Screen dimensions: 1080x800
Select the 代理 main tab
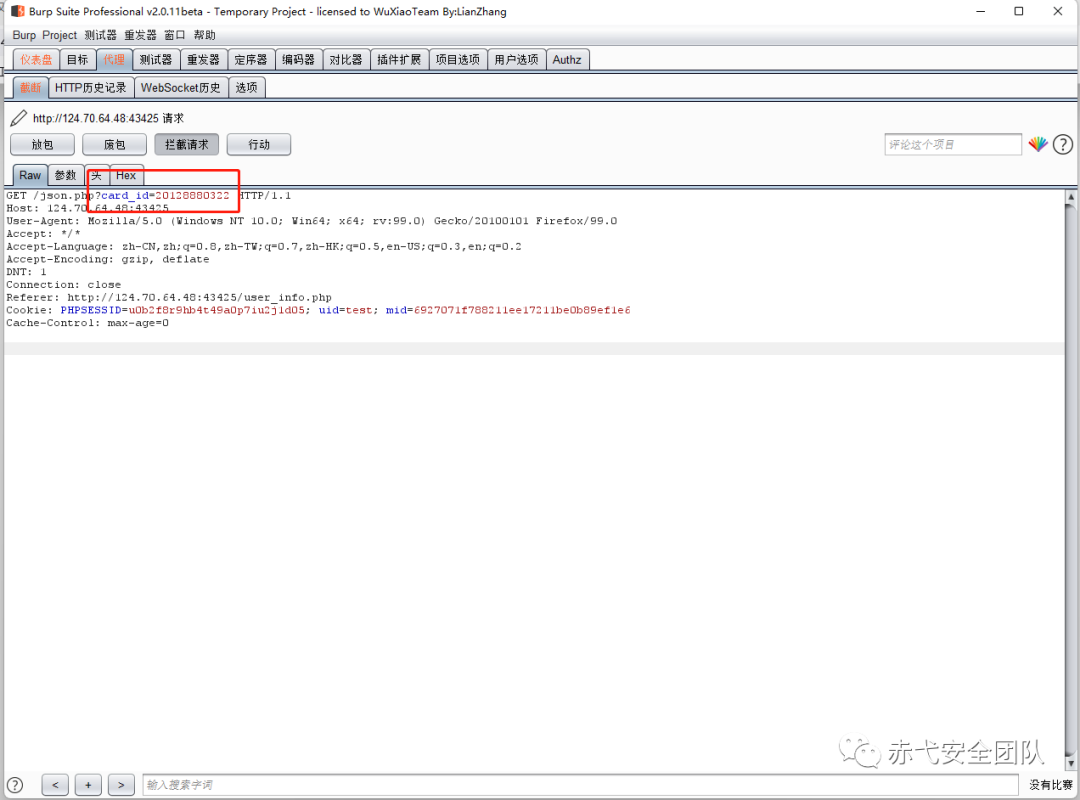click(114, 60)
